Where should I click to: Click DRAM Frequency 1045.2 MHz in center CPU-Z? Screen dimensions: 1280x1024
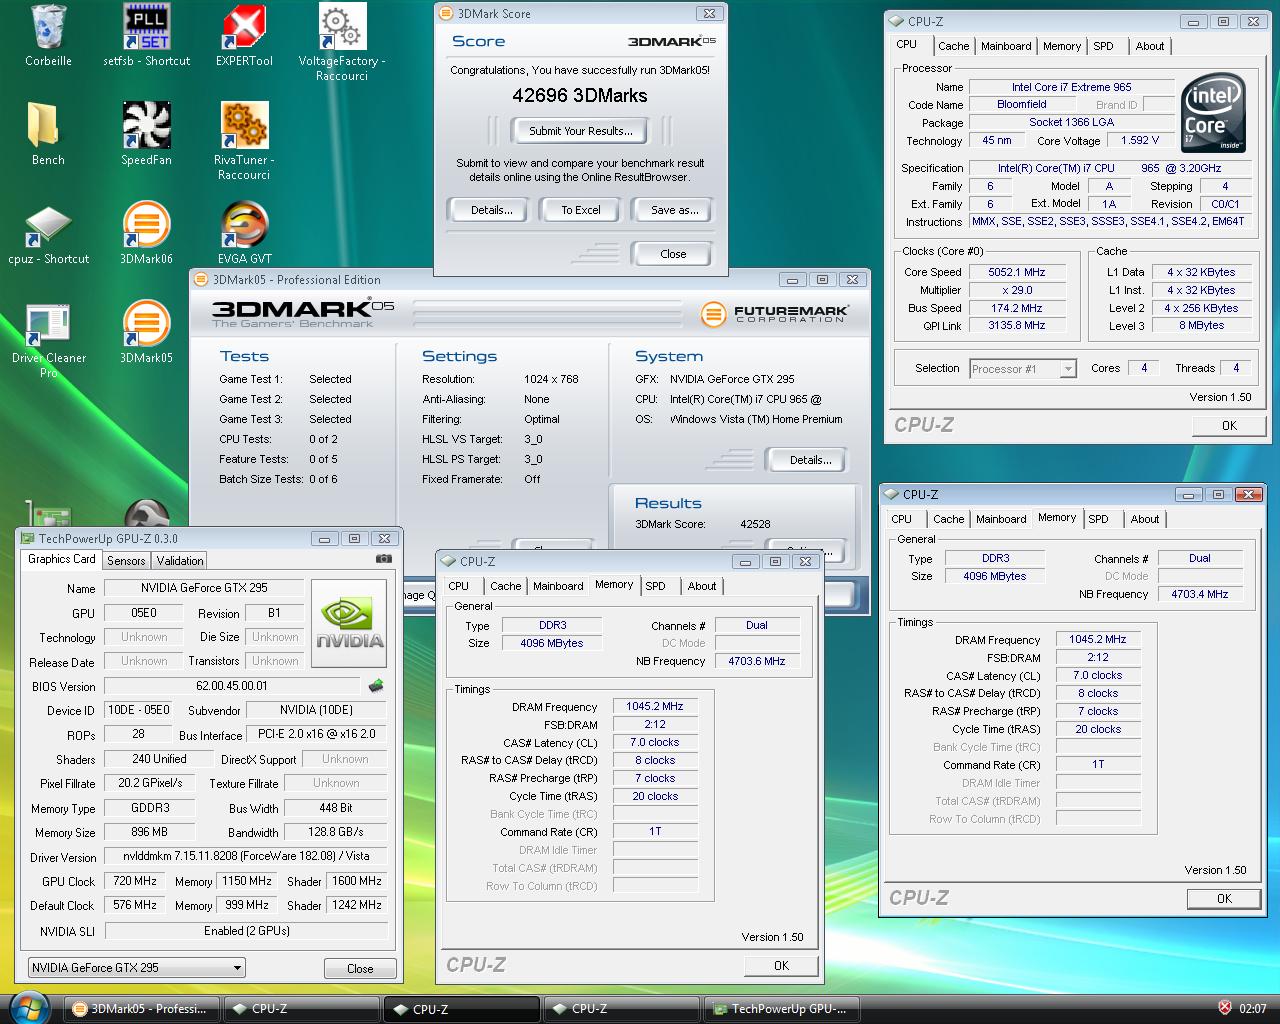coord(655,706)
